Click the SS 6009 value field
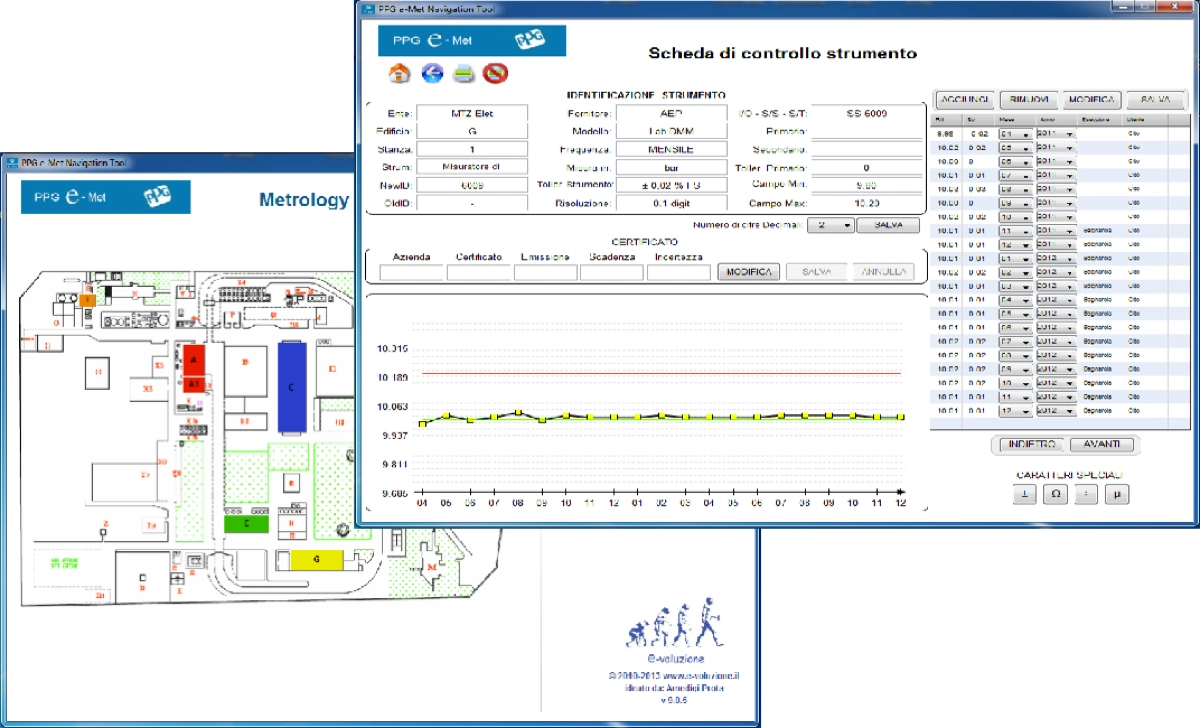 [x=866, y=114]
